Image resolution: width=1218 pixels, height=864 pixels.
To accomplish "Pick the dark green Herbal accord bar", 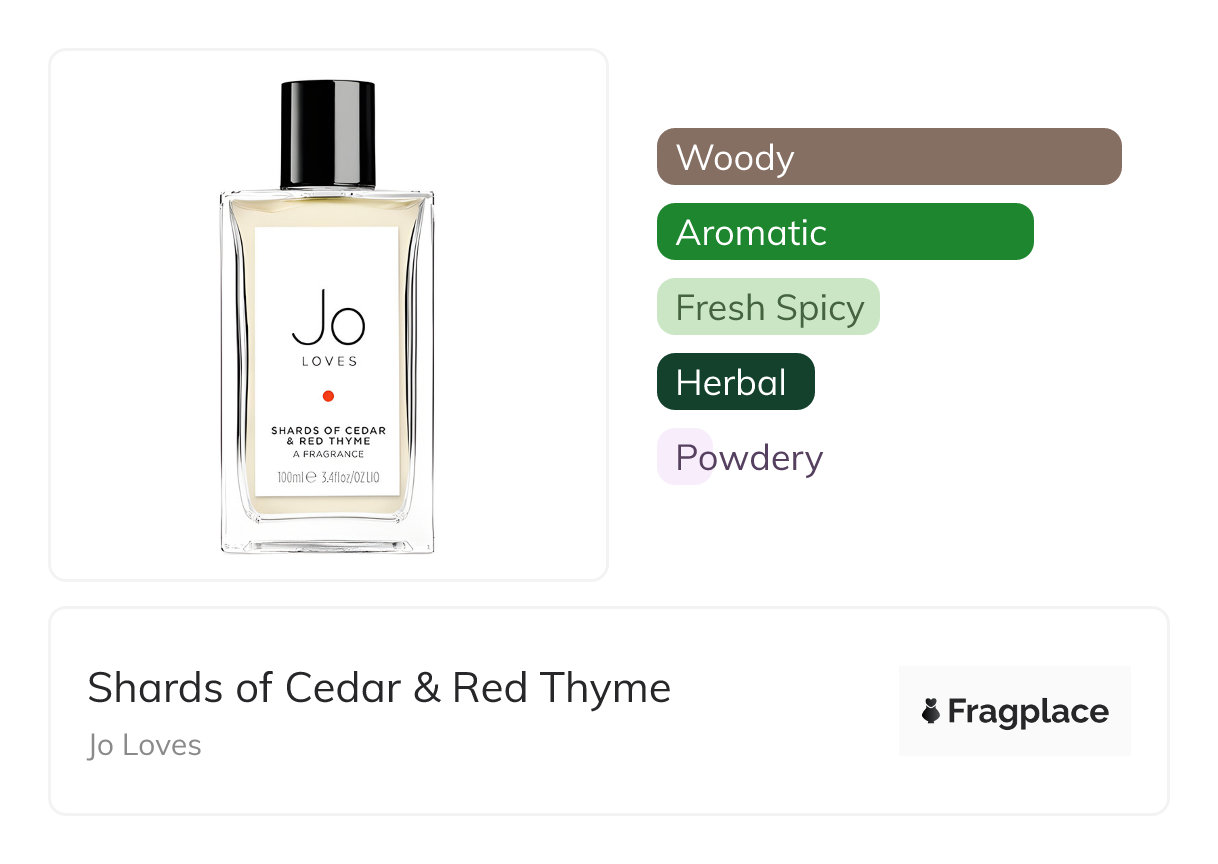I will point(735,382).
